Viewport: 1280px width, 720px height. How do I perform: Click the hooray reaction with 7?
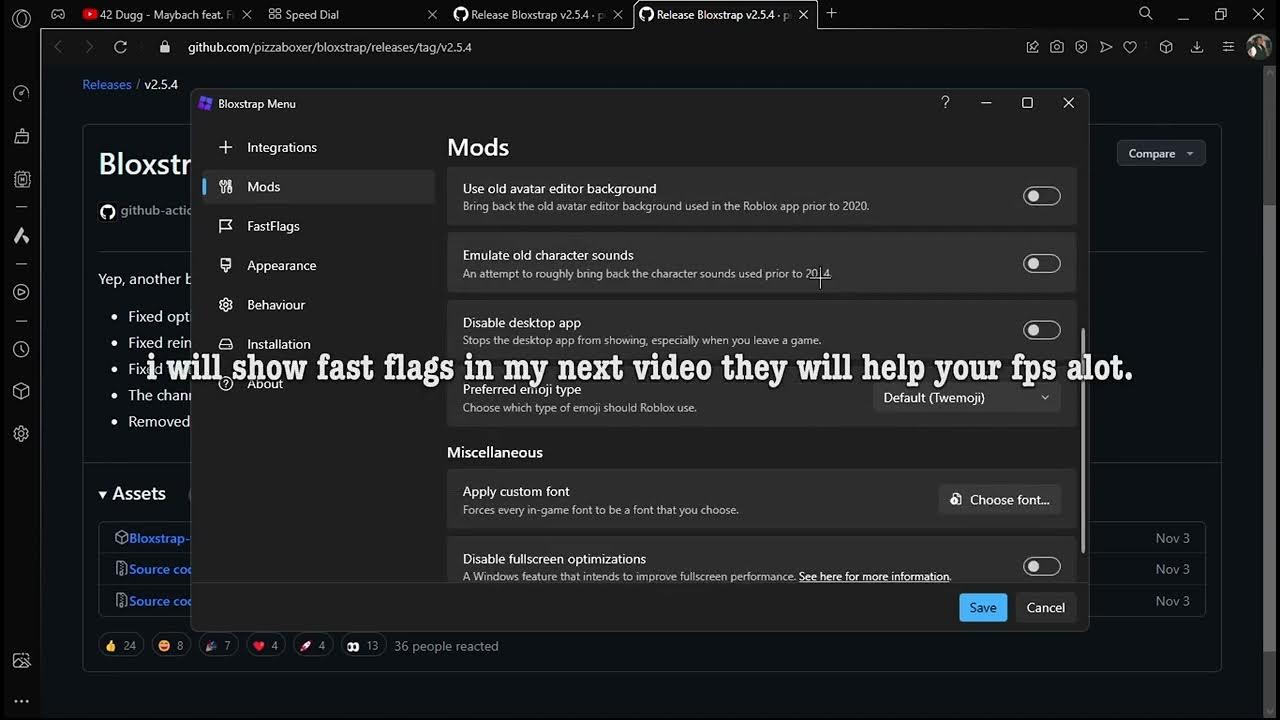point(217,646)
